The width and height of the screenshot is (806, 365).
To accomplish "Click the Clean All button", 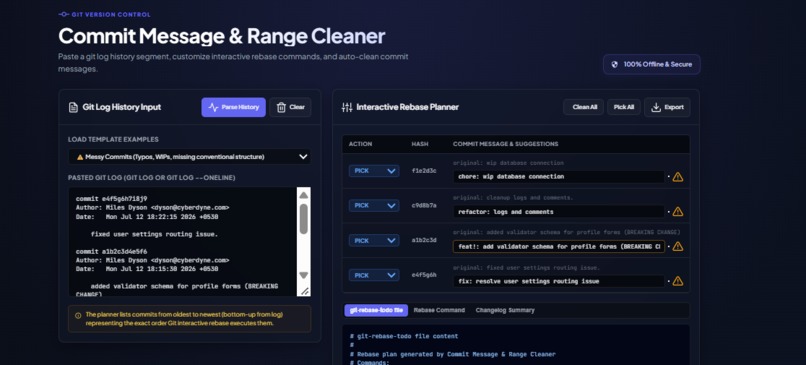I will 583,107.
